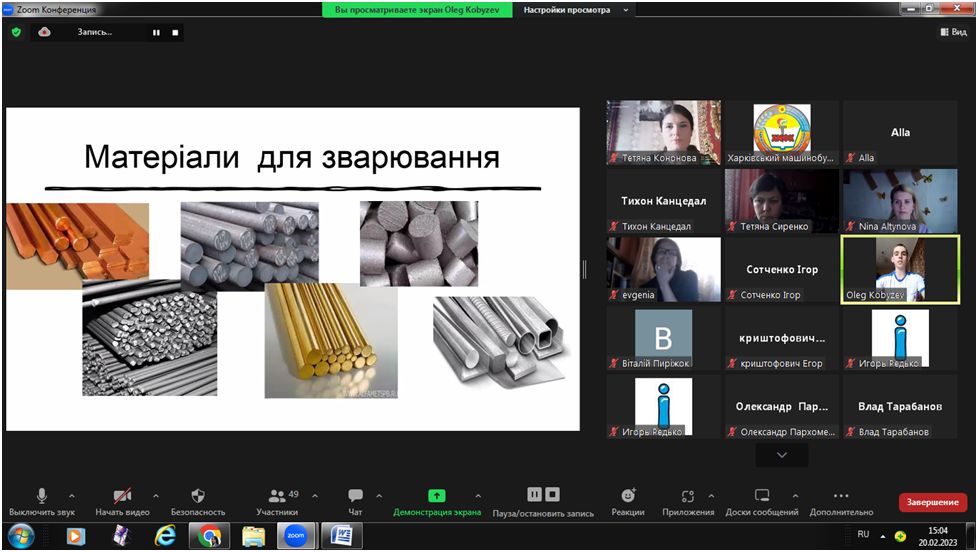The width and height of the screenshot is (978, 552).
Task: Open Google Chrome from taskbar
Action: [210, 536]
